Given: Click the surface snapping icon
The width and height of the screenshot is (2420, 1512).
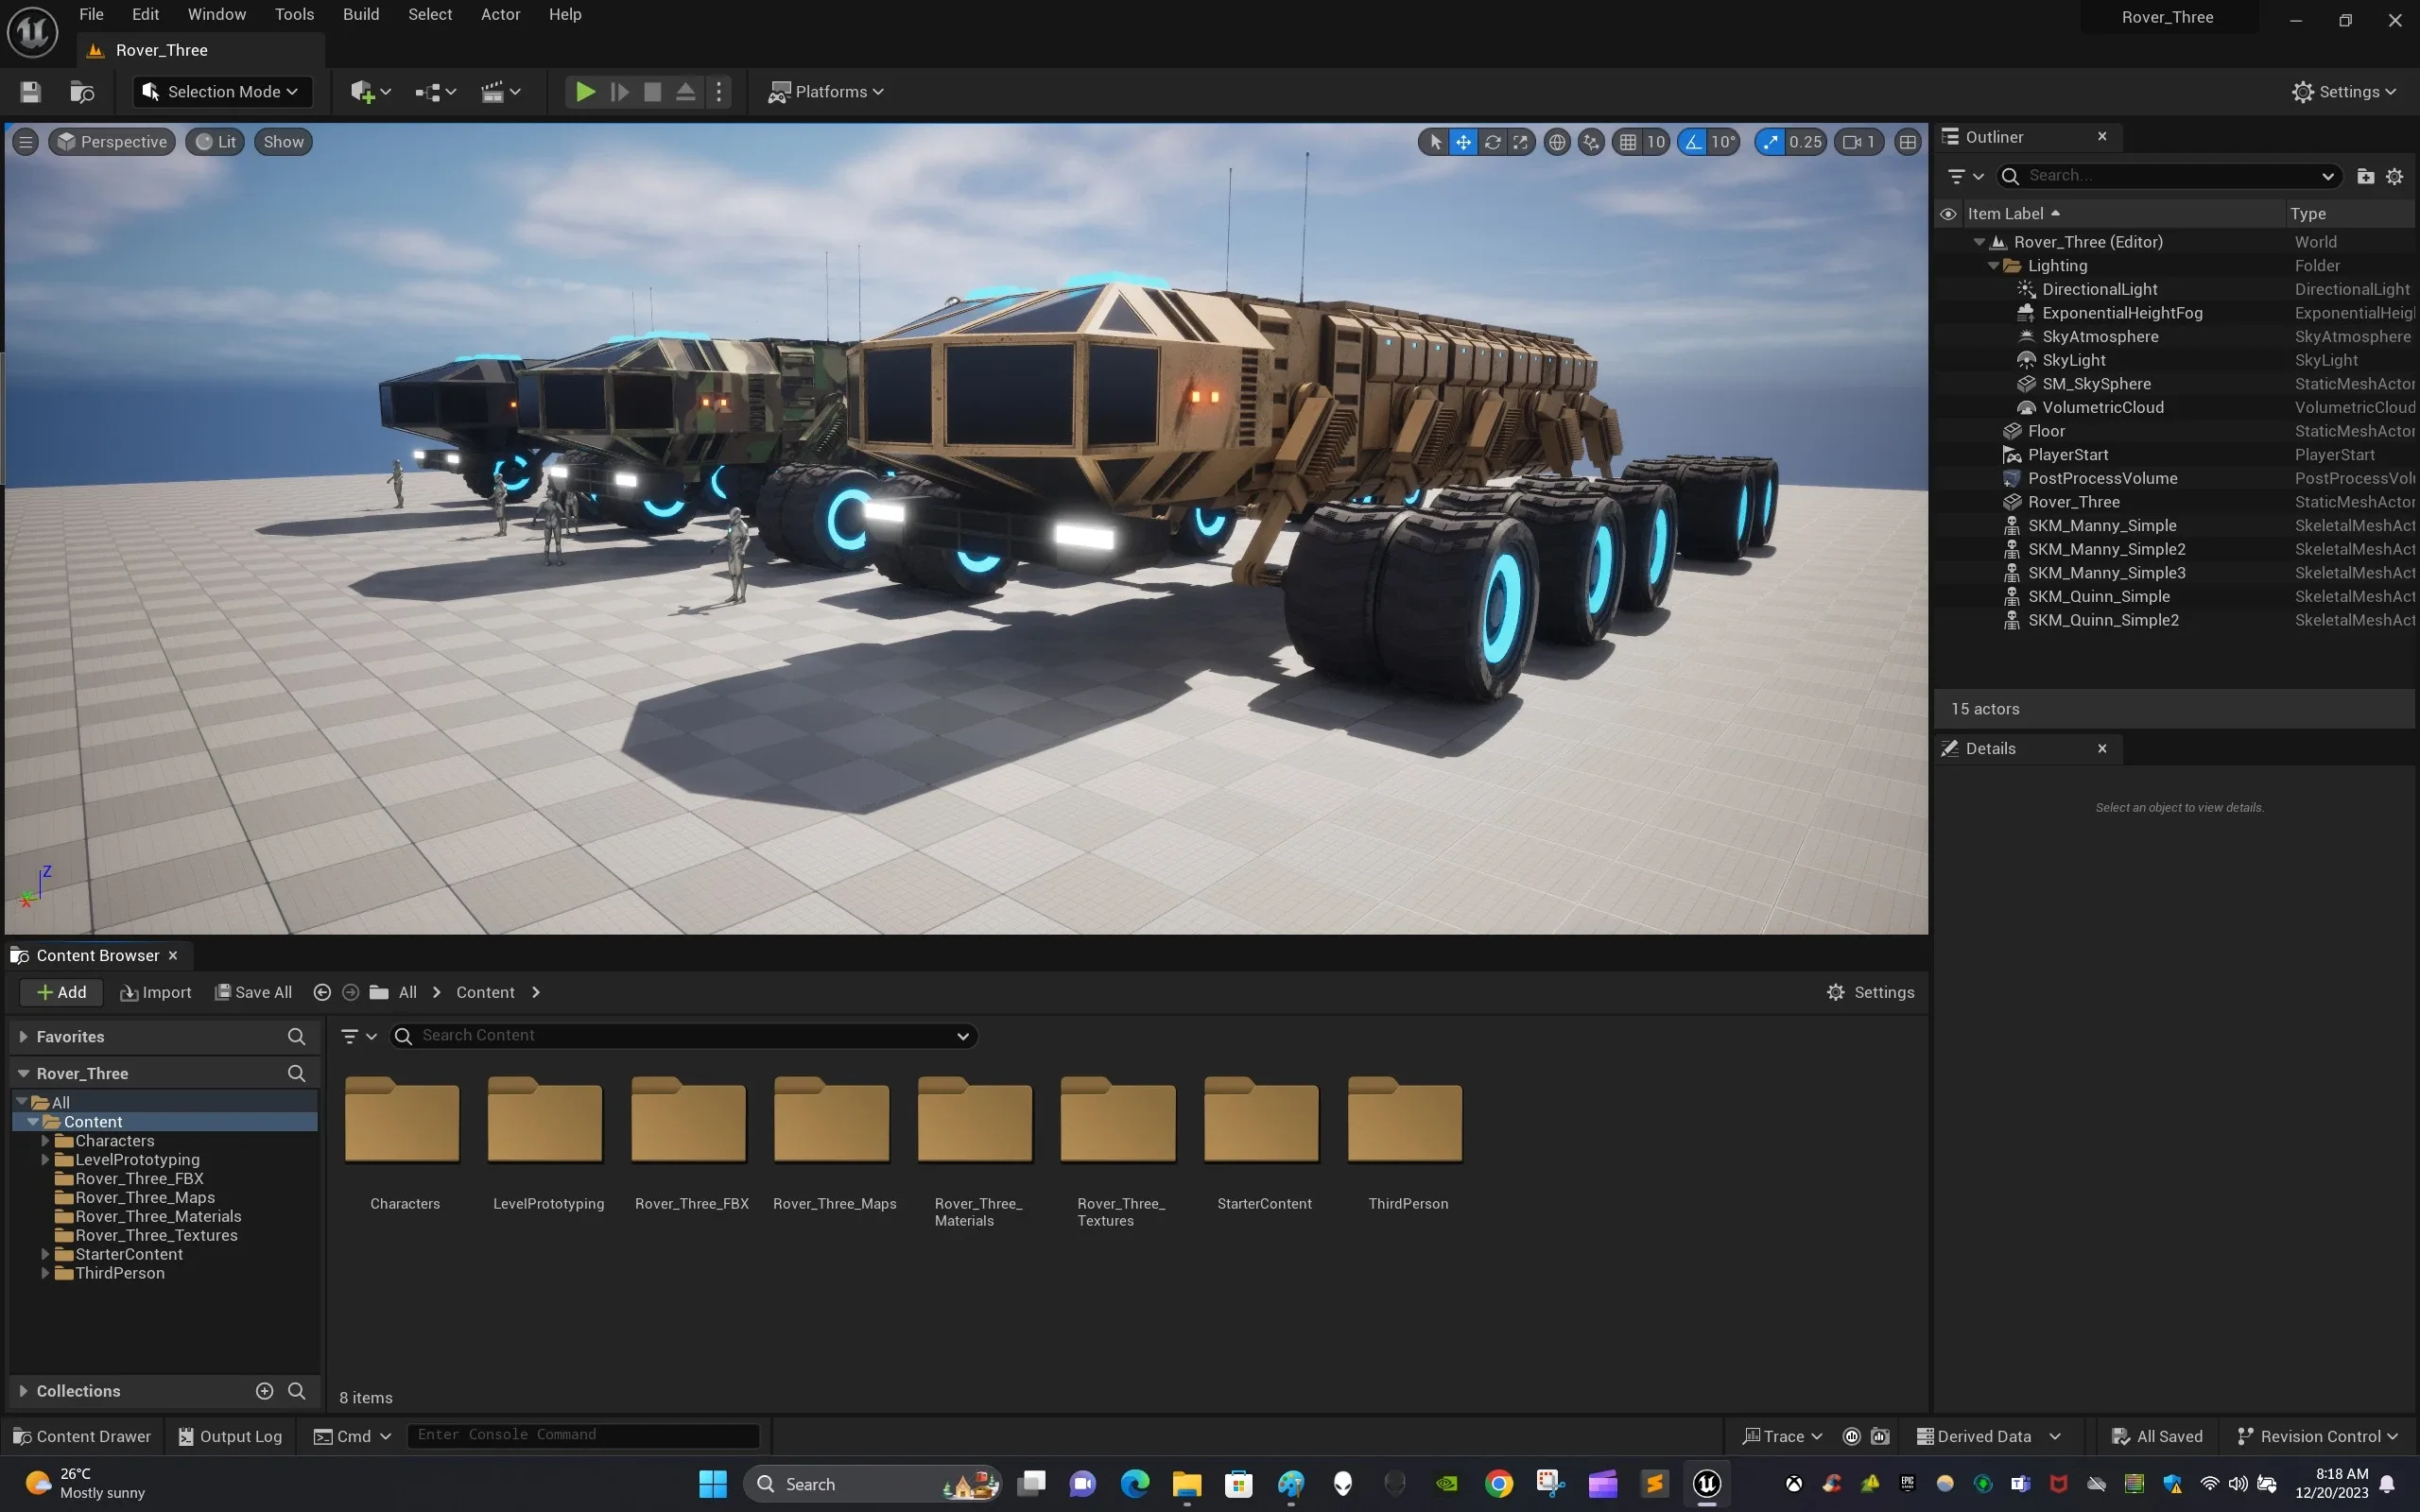Looking at the screenshot, I should coord(1591,142).
